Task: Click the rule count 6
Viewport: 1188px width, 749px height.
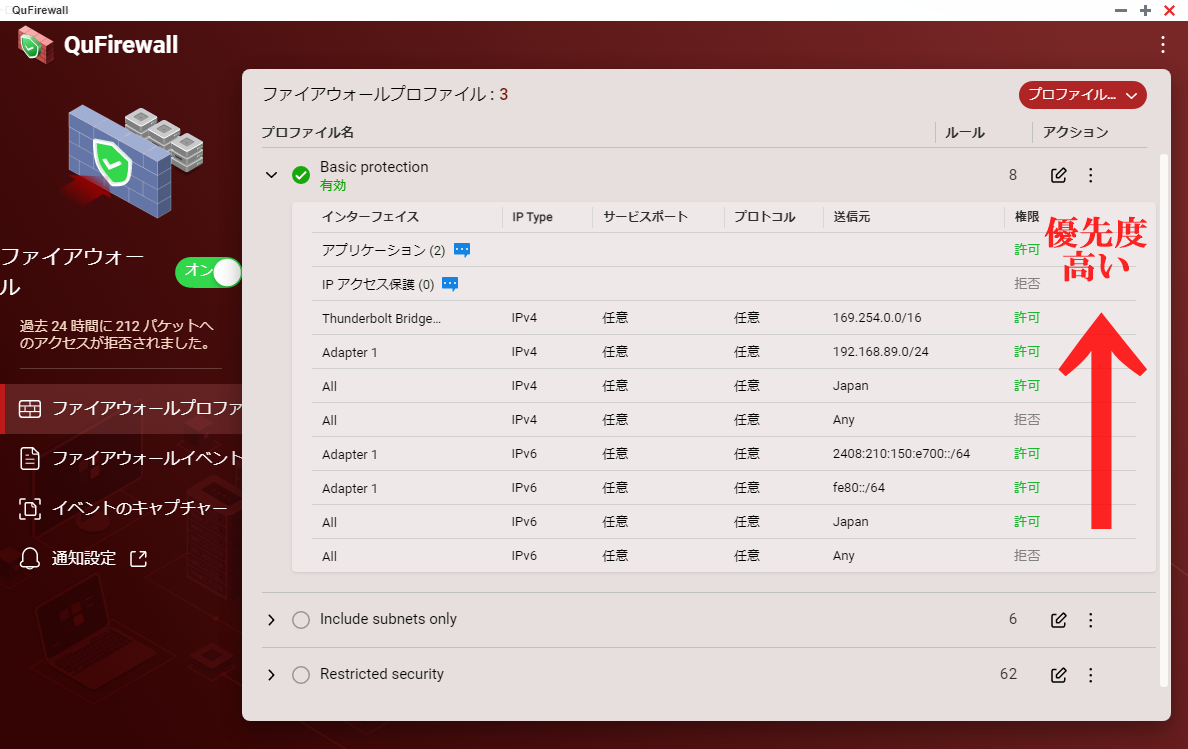Action: (1012, 619)
